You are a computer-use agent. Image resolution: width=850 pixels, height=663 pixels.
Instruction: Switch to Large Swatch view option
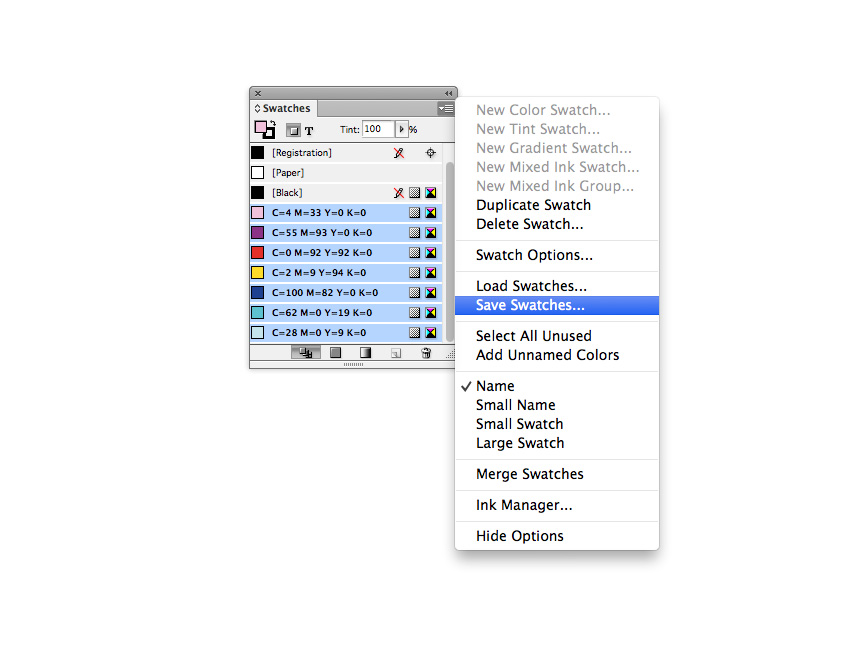pos(557,443)
